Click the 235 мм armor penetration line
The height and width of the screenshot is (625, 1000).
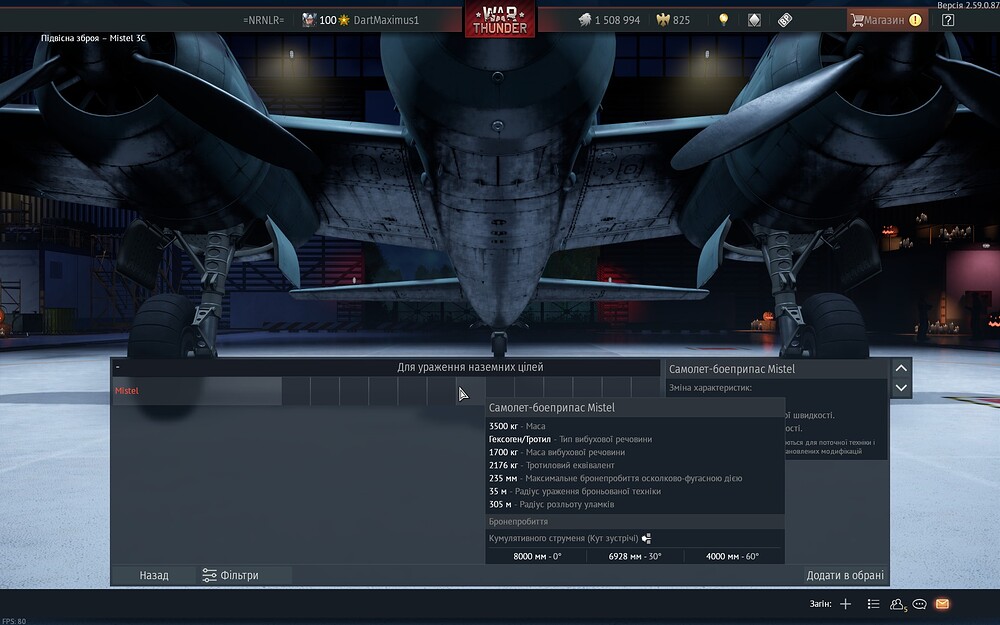tap(615, 478)
